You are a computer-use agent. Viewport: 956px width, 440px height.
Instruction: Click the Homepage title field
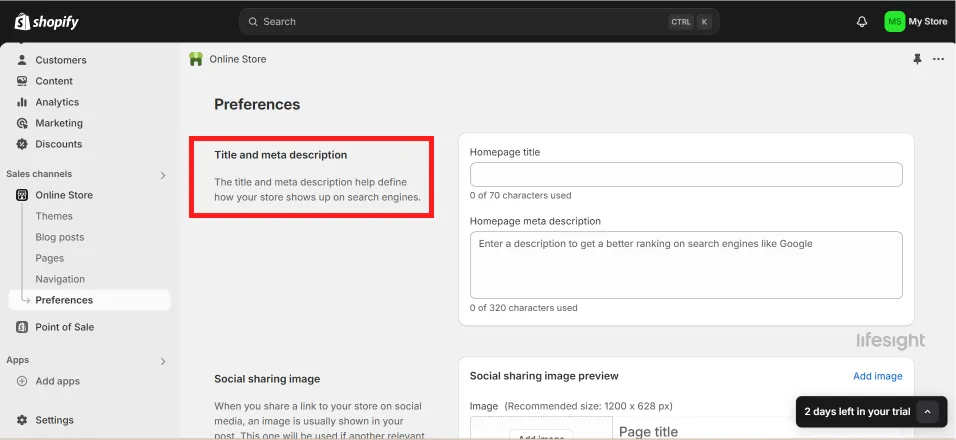click(686, 174)
